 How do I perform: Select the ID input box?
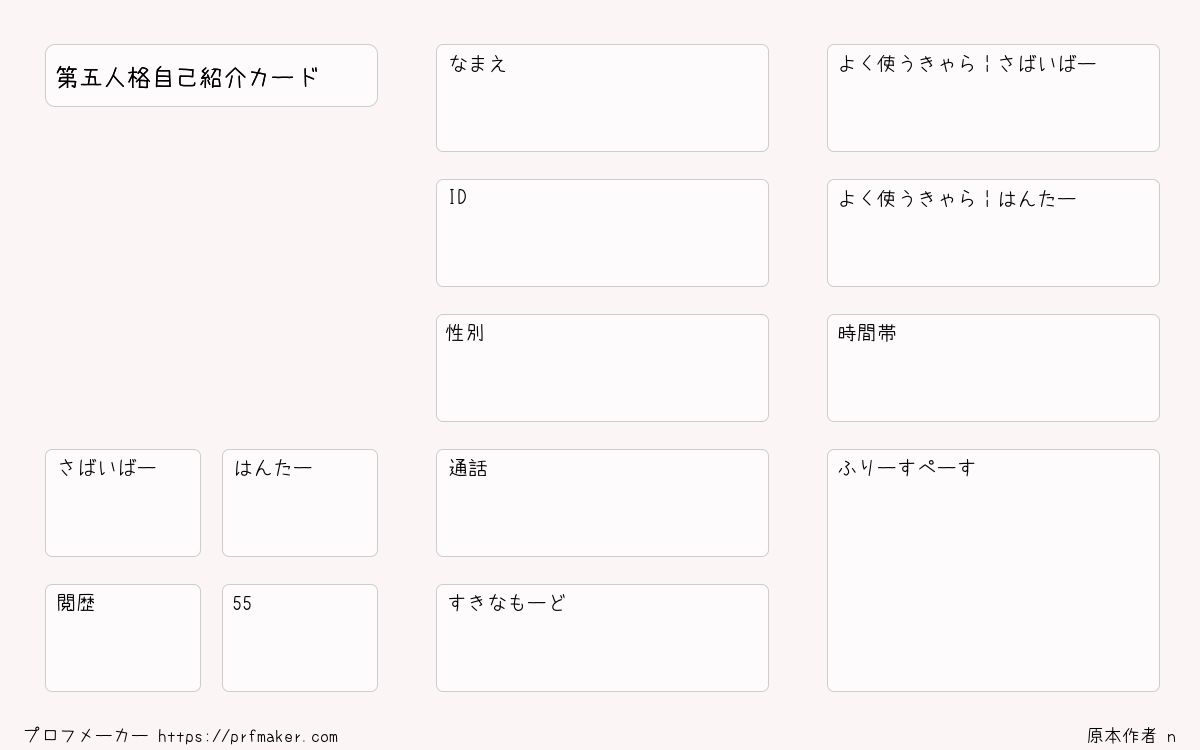[x=602, y=233]
